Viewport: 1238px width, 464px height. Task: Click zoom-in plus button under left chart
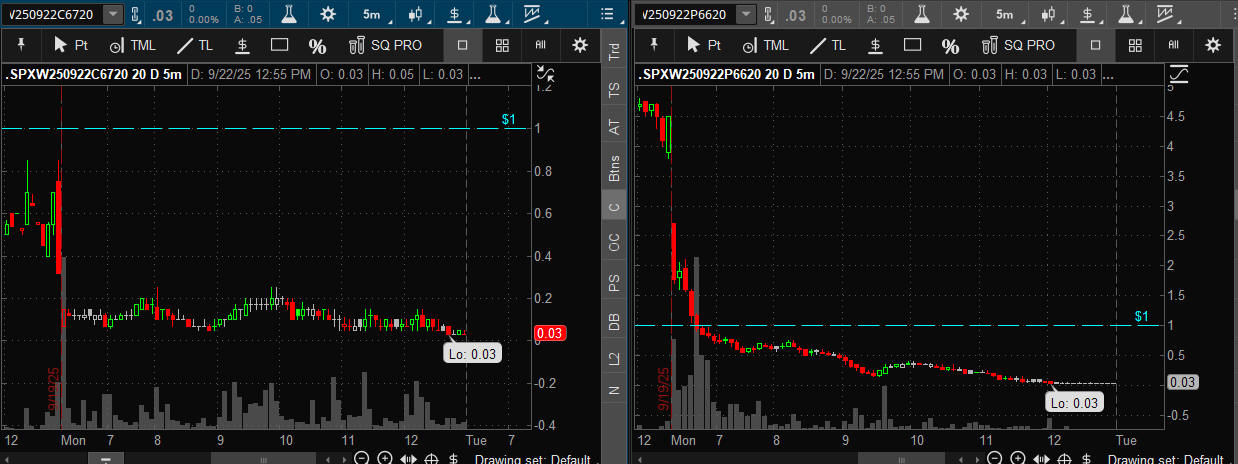point(384,458)
